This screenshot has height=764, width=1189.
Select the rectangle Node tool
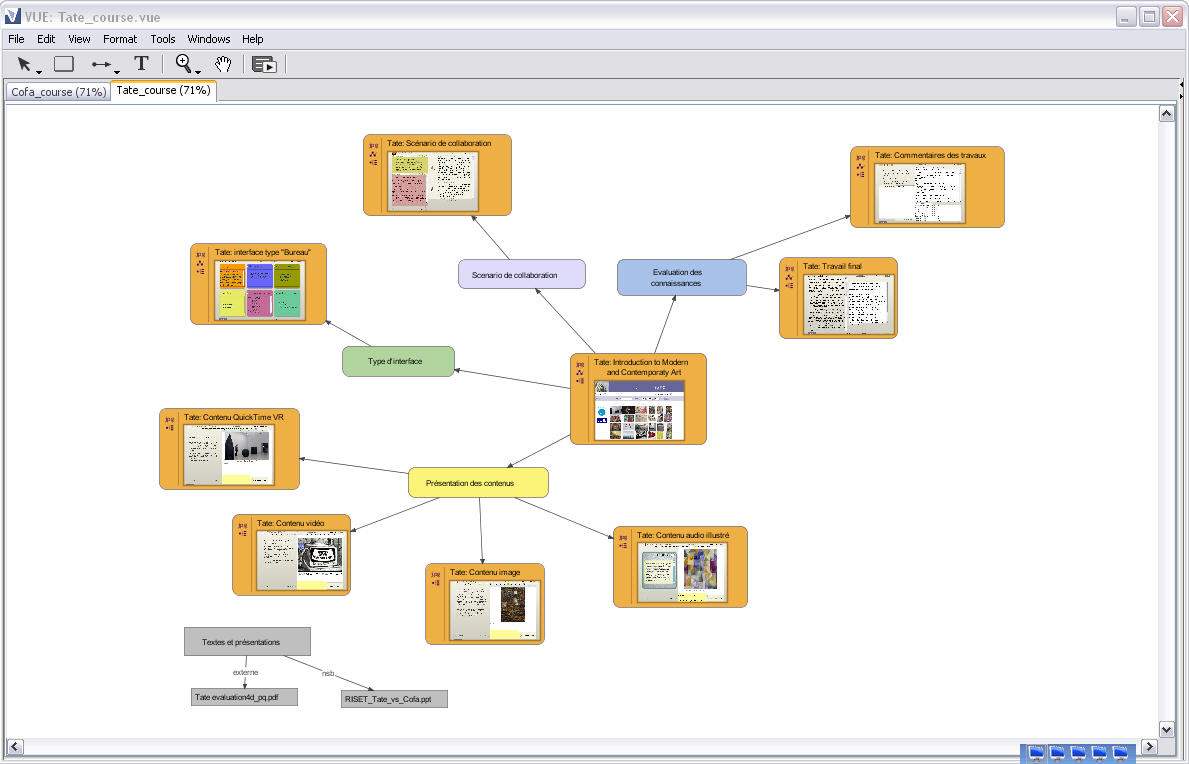[x=64, y=64]
